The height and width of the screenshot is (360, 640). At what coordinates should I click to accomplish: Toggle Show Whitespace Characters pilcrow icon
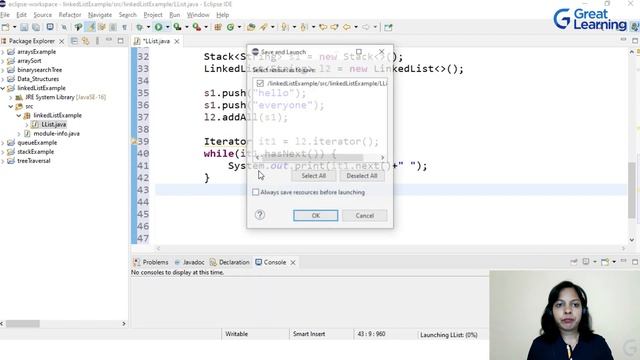pyautogui.click(x=124, y=27)
